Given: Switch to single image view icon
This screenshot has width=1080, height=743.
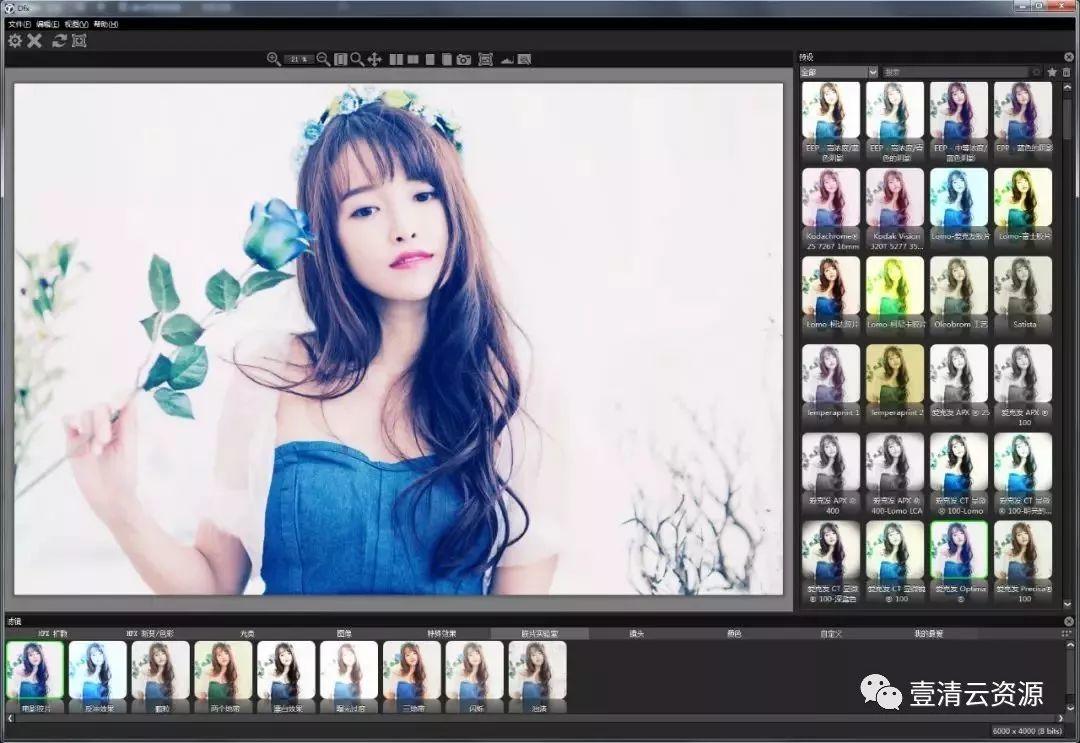Looking at the screenshot, I should pos(430,60).
